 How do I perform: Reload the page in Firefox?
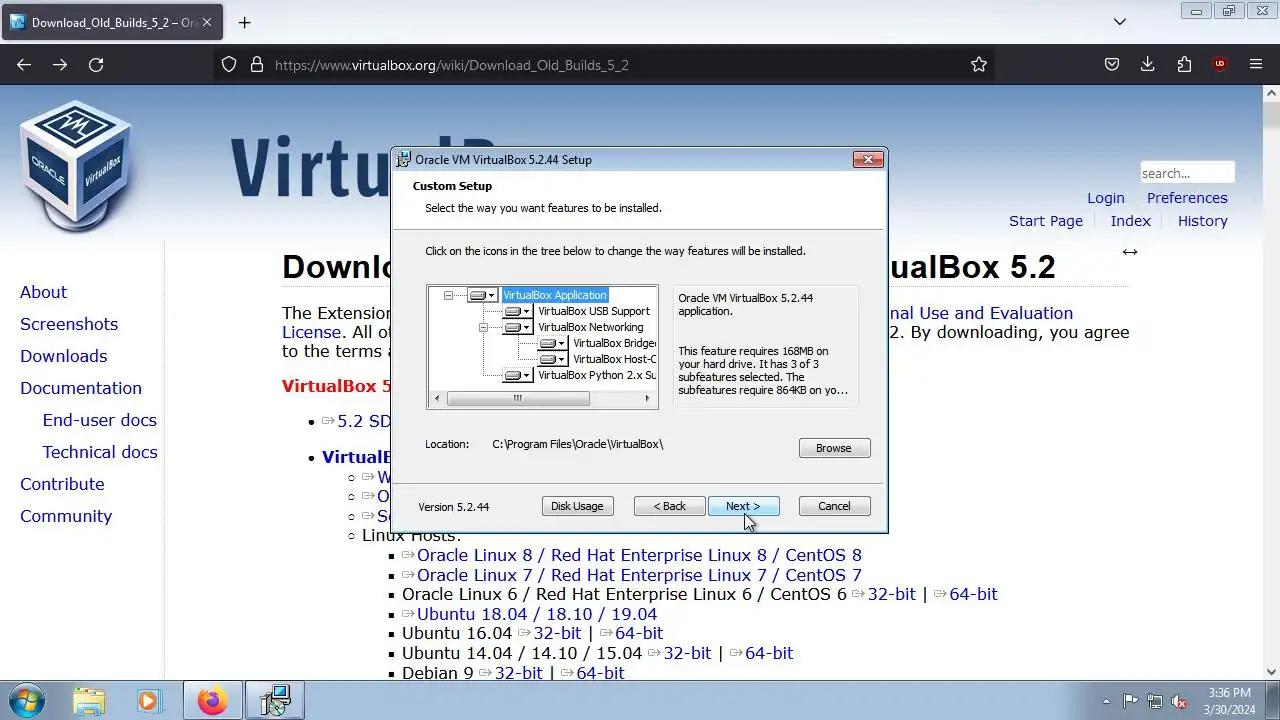click(96, 65)
